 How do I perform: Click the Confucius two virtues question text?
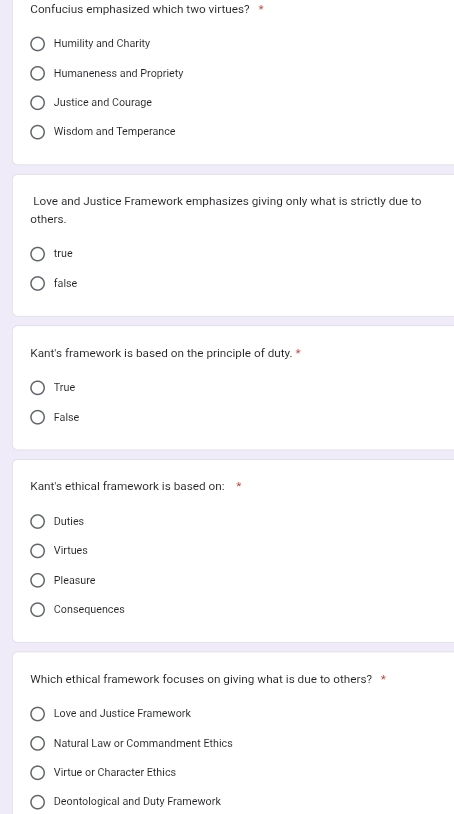(x=140, y=9)
